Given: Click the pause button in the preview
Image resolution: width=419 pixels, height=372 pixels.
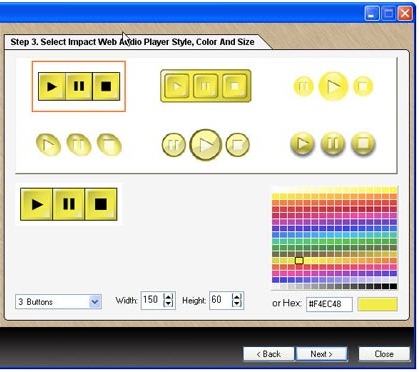Looking at the screenshot, I should tap(69, 204).
